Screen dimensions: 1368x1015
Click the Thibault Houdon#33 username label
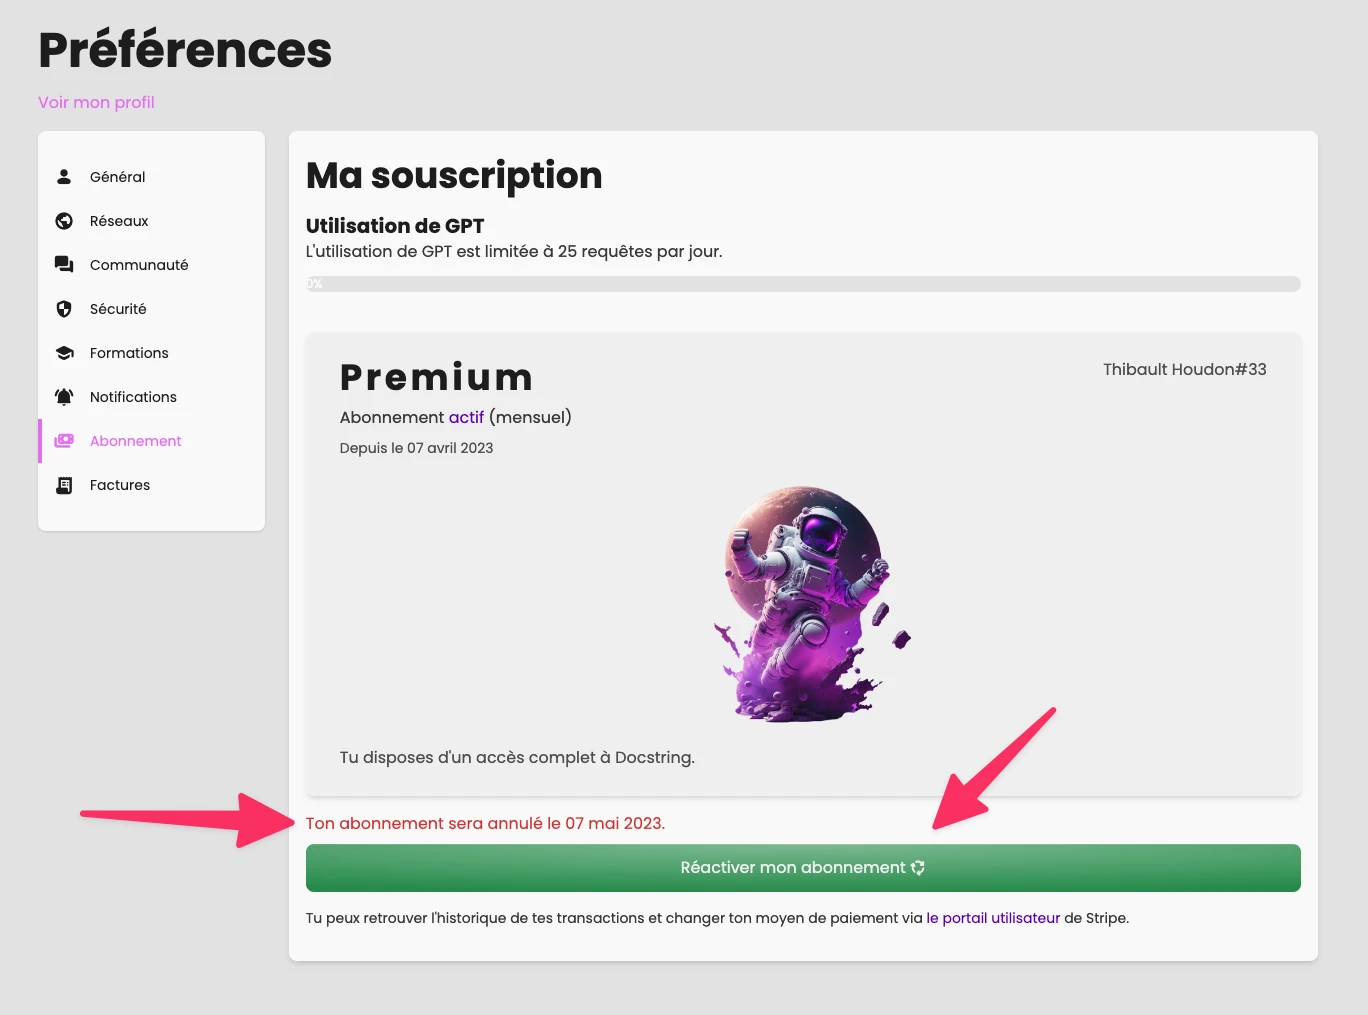pos(1184,369)
